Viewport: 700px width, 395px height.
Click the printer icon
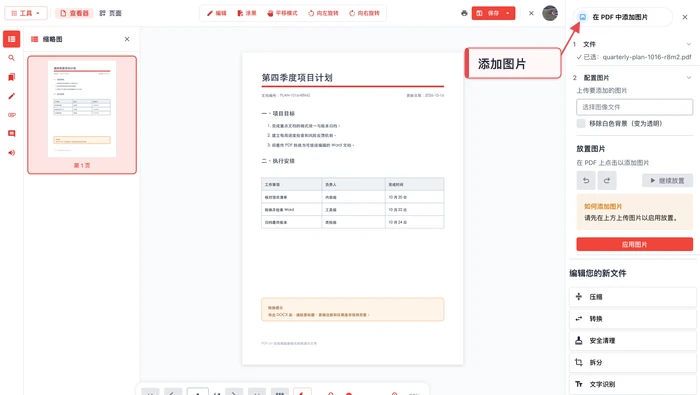[464, 13]
